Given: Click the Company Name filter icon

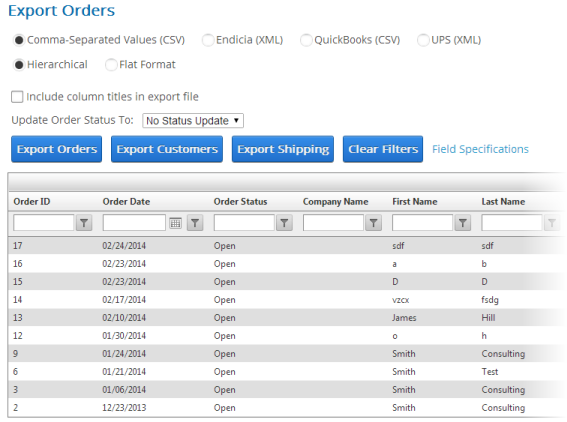Looking at the screenshot, I should pyautogui.click(x=374, y=223).
